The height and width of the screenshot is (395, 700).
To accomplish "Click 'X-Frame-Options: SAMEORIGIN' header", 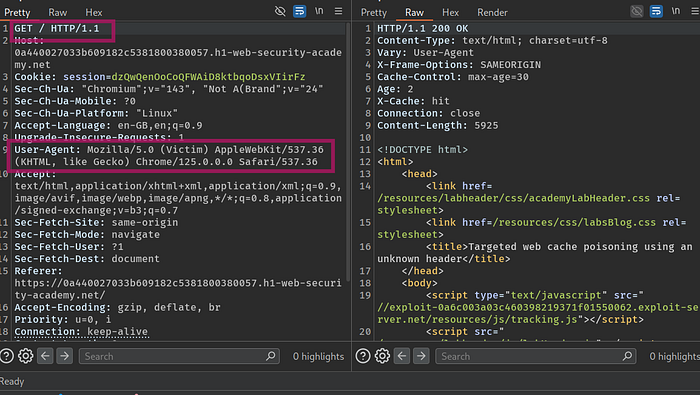I will coord(459,65).
